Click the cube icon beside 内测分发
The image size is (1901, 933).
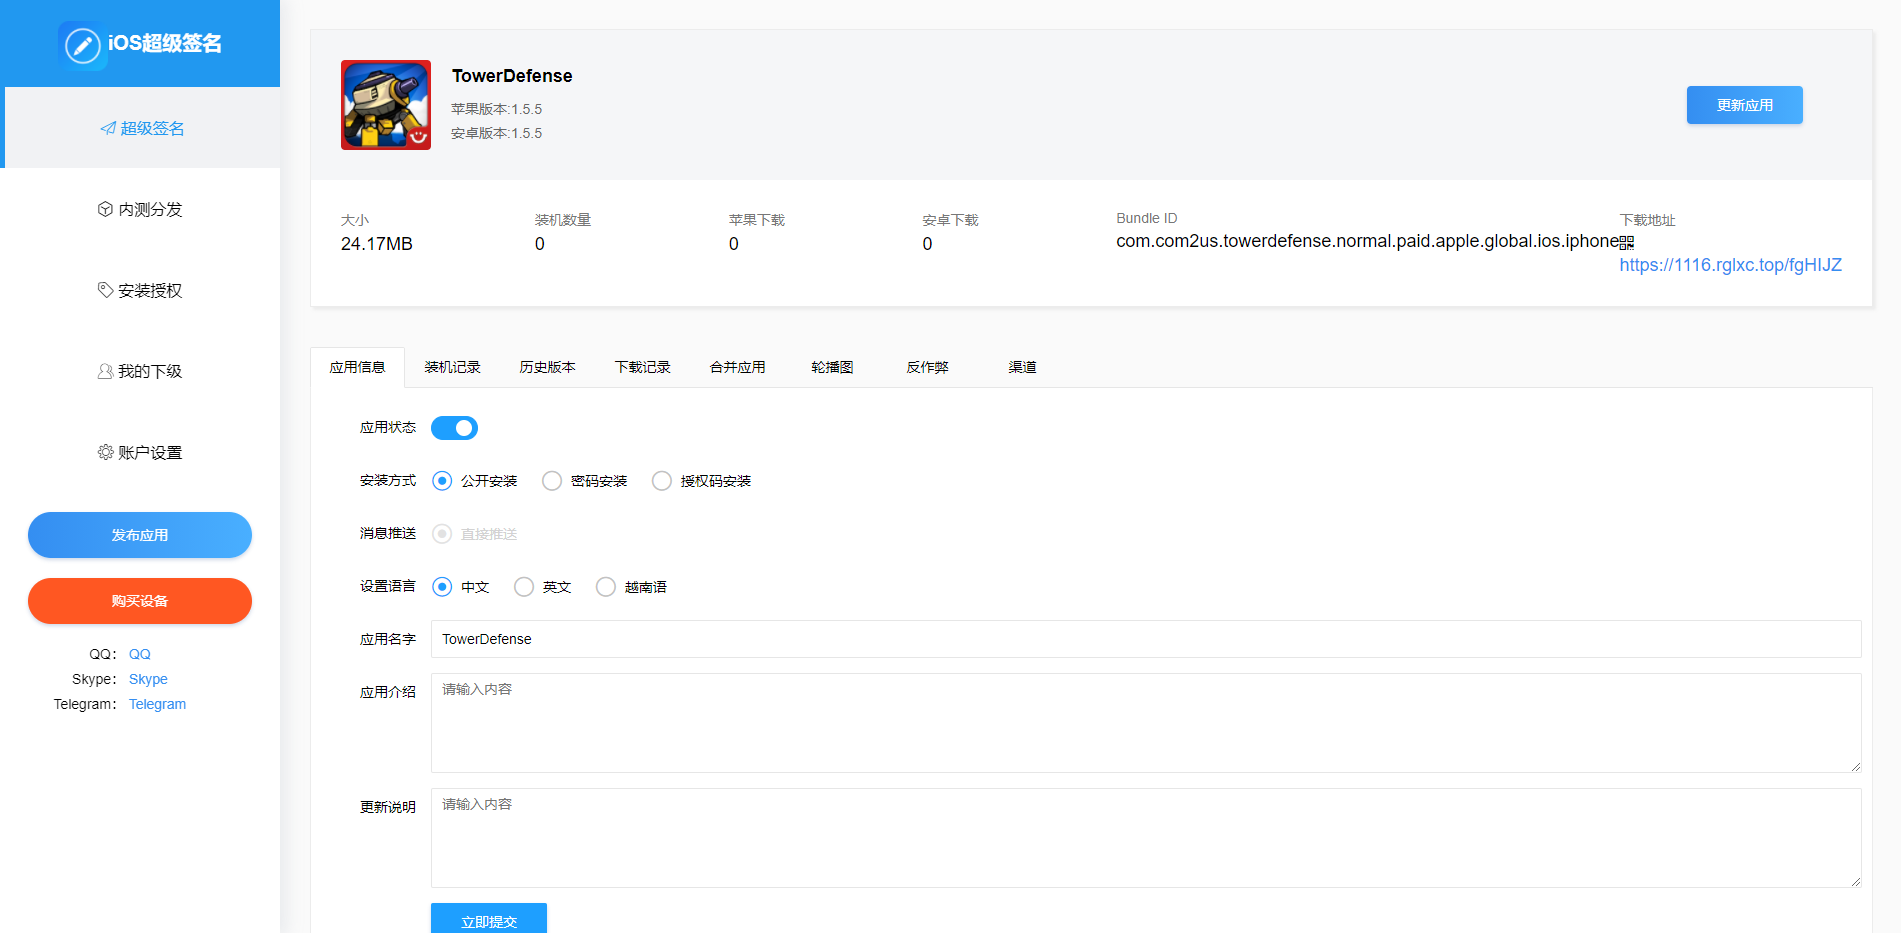point(105,209)
